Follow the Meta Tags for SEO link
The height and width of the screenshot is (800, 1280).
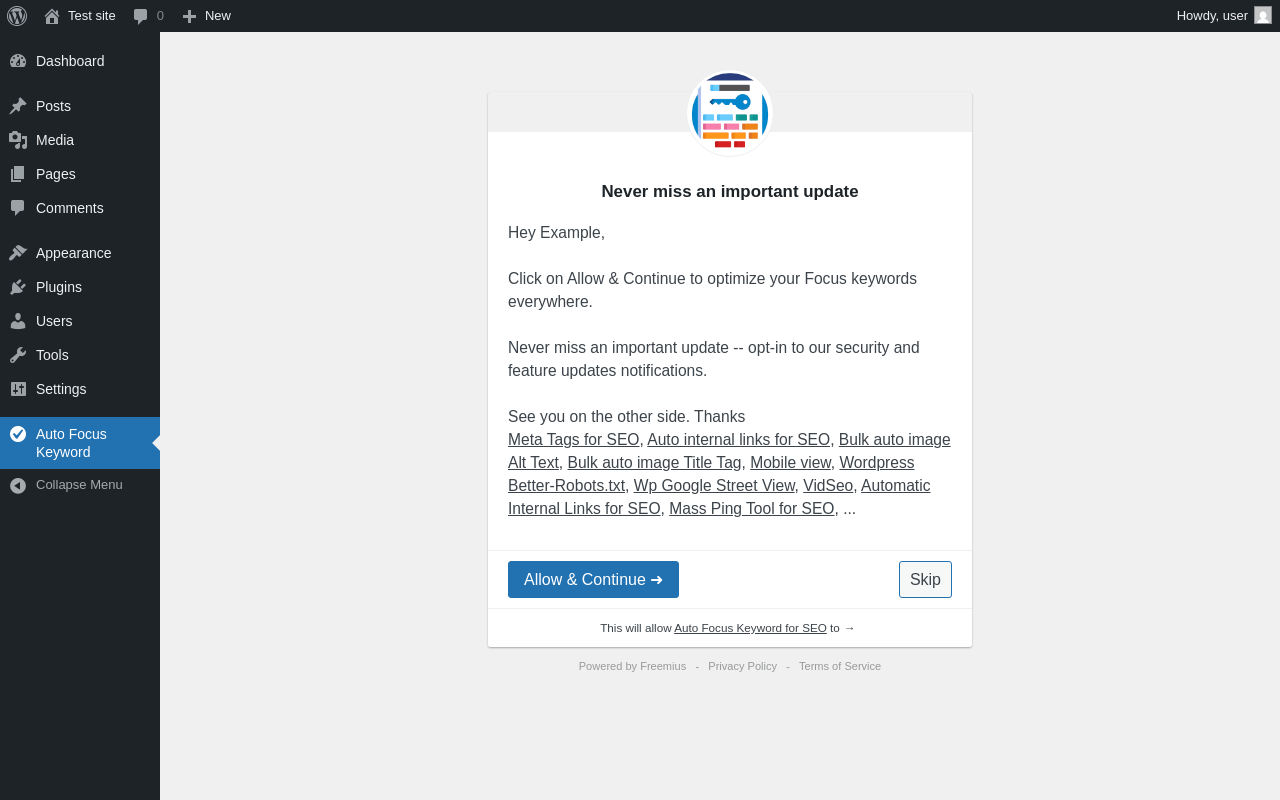tap(573, 439)
